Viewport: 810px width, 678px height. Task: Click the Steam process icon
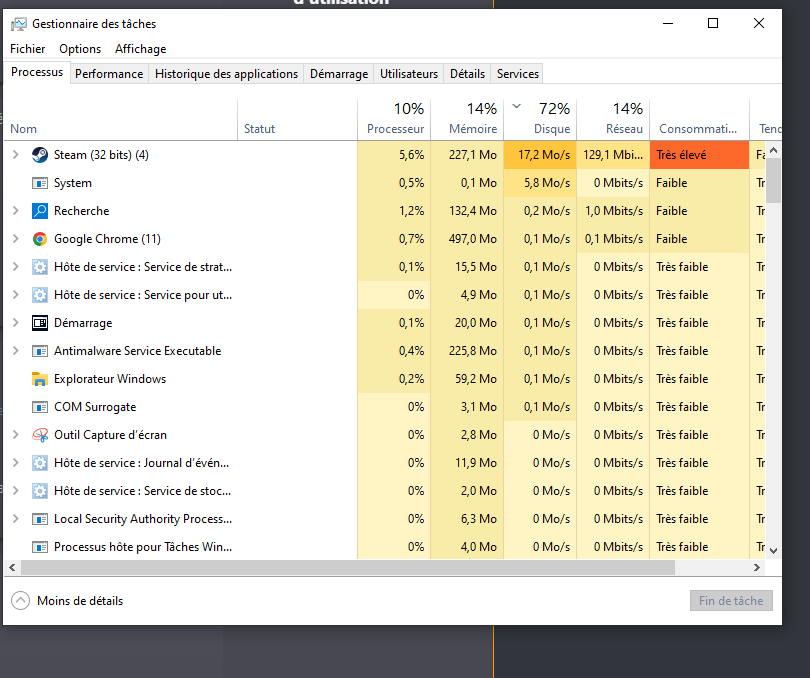[40, 155]
